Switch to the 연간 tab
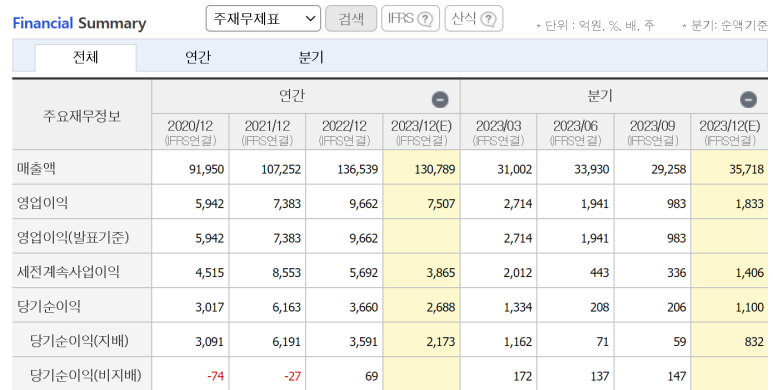The height and width of the screenshot is (390, 773). point(198,58)
